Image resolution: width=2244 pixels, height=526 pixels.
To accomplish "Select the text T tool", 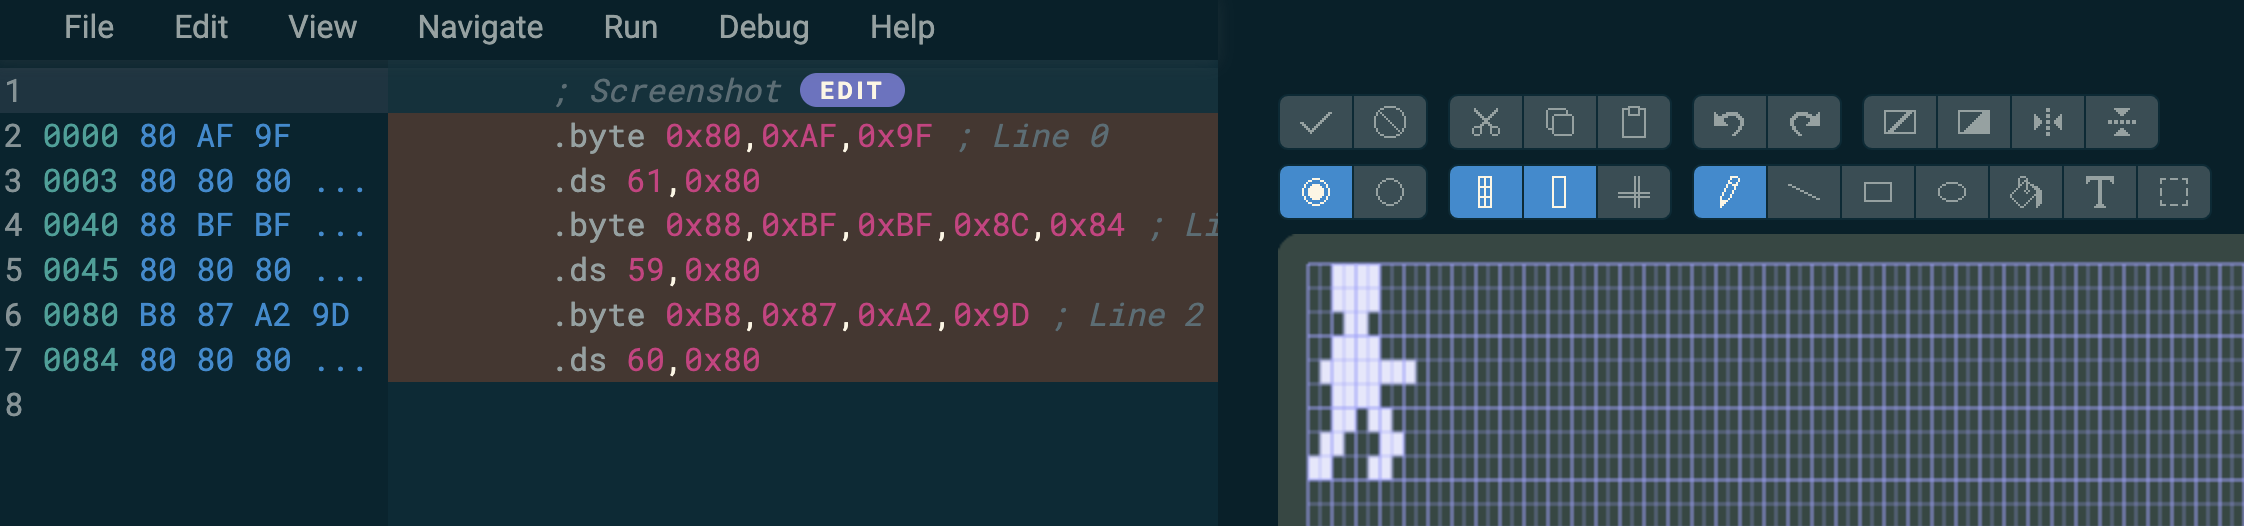I will [x=2100, y=192].
